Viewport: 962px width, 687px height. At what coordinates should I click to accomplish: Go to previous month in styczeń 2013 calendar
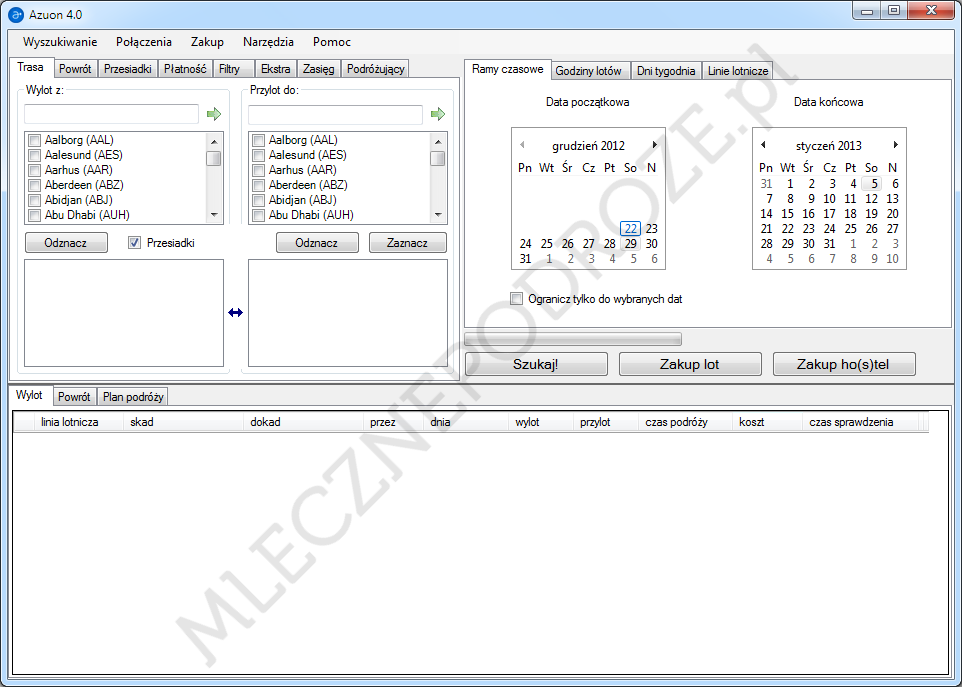(763, 145)
